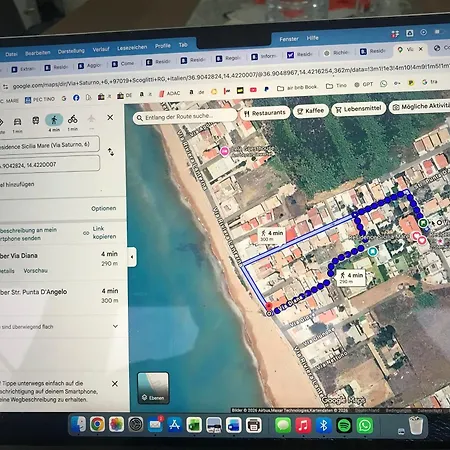Open the Darstellung menu
Viewport: 450px width, 450px height.
(71, 51)
